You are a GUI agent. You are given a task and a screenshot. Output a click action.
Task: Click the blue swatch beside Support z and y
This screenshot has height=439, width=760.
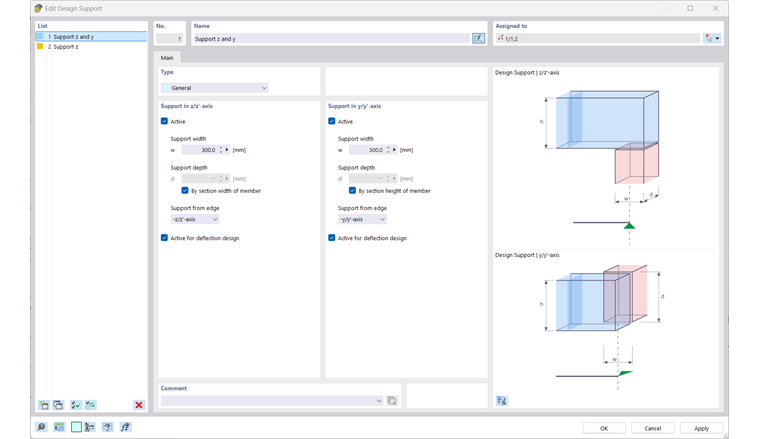click(40, 36)
